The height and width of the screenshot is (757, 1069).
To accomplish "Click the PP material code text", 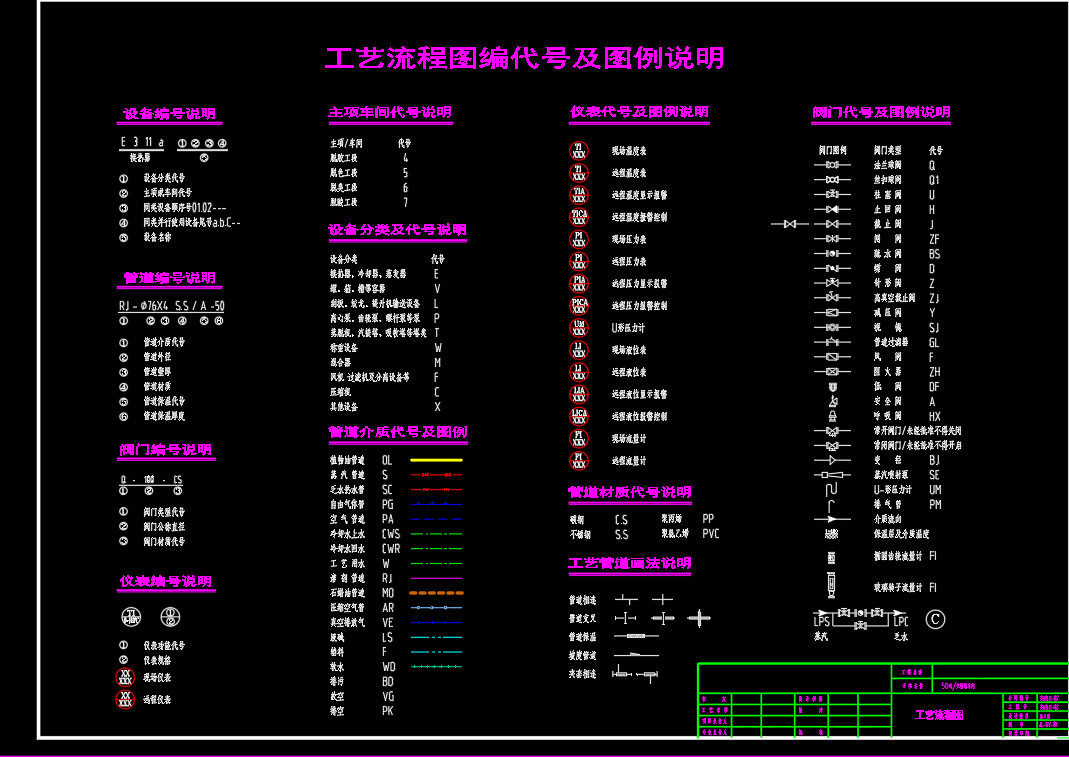I will (708, 519).
